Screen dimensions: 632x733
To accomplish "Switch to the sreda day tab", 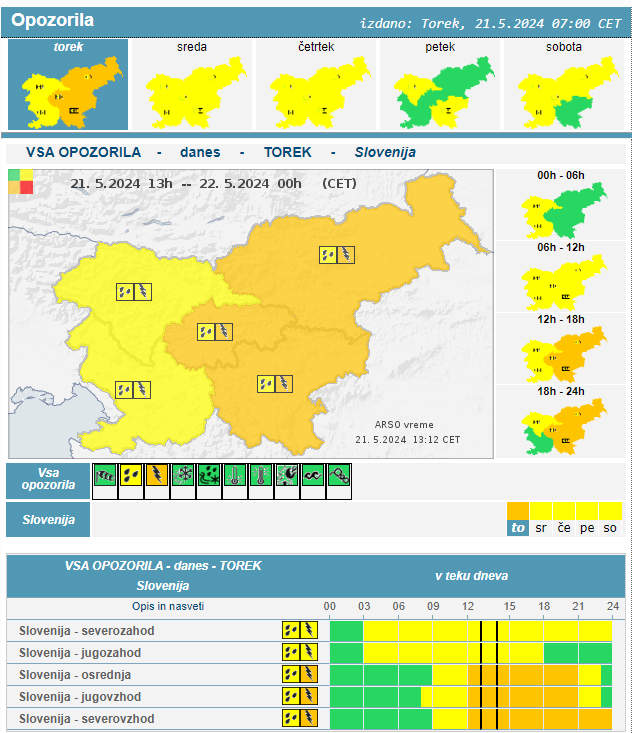I will click(x=192, y=85).
